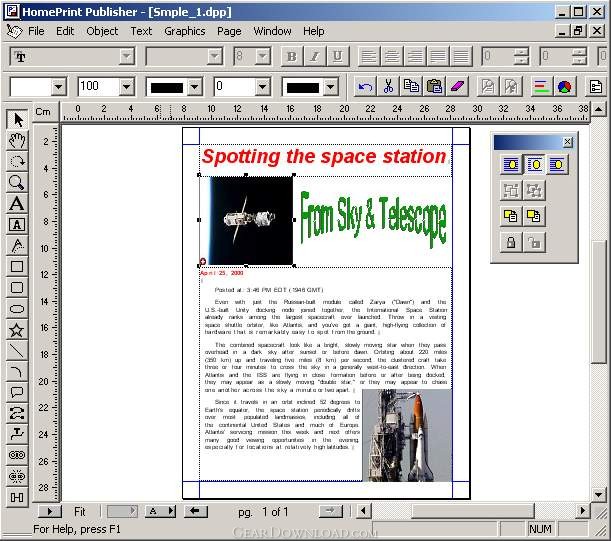Open the Fit zoom arrow button
This screenshot has width=611, height=541.
coord(49,511)
